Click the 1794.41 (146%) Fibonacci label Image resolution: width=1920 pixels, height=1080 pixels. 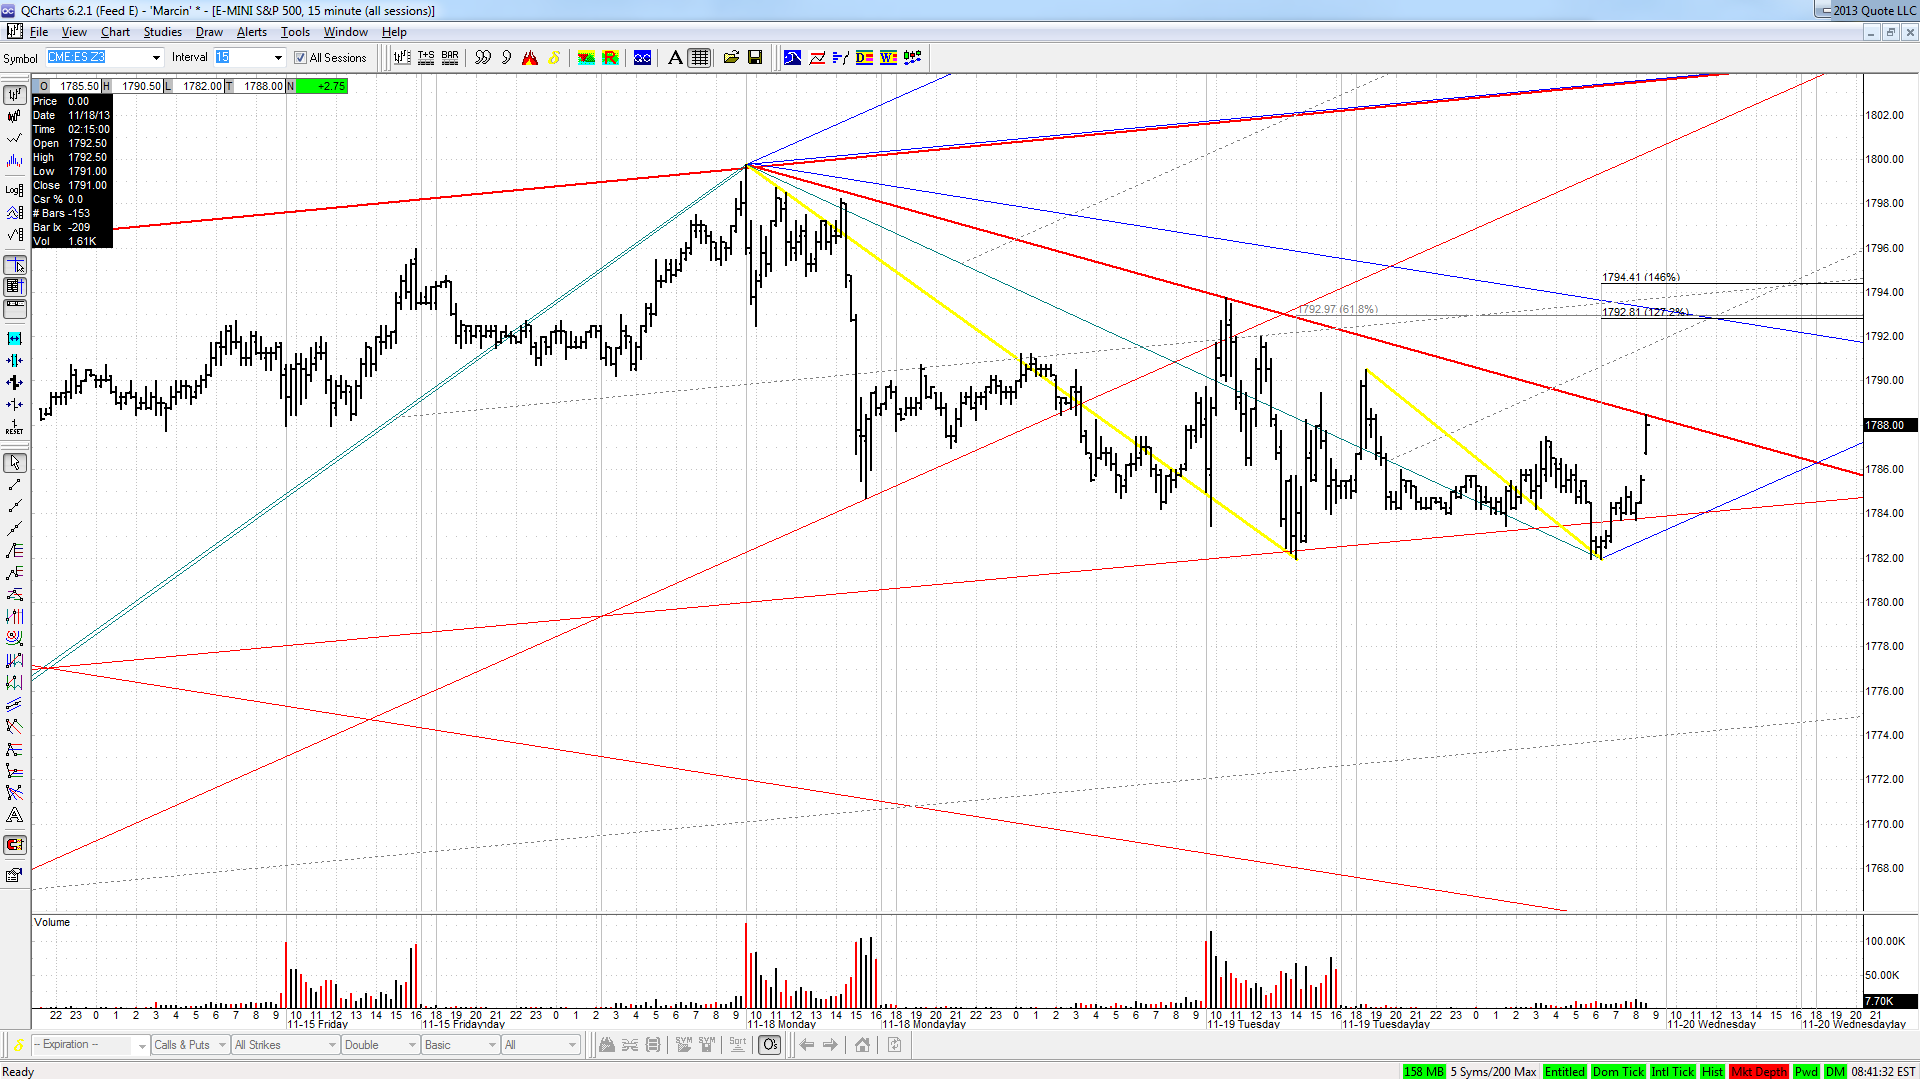click(1641, 277)
